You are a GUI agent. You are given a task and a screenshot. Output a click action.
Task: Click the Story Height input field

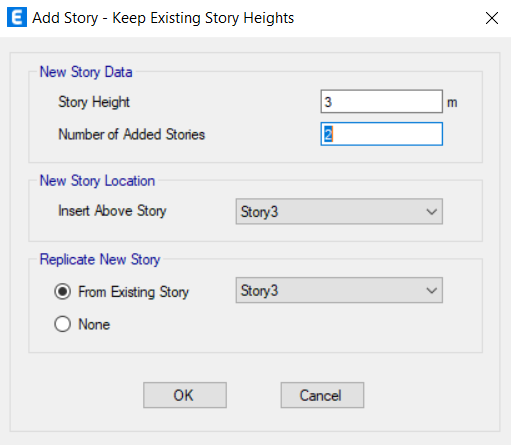pyautogui.click(x=382, y=102)
